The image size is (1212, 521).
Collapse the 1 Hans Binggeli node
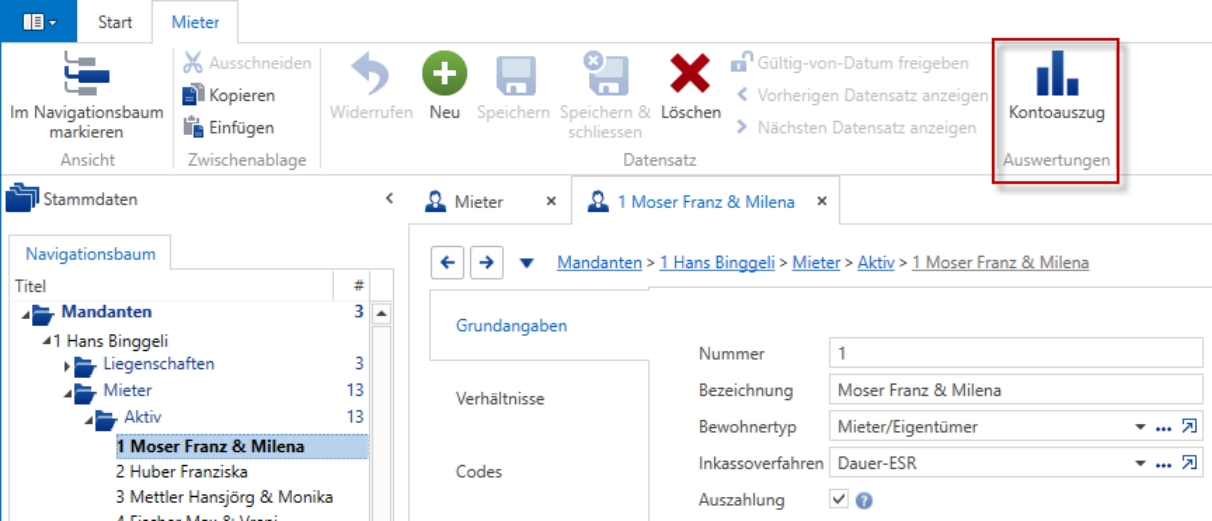46,341
